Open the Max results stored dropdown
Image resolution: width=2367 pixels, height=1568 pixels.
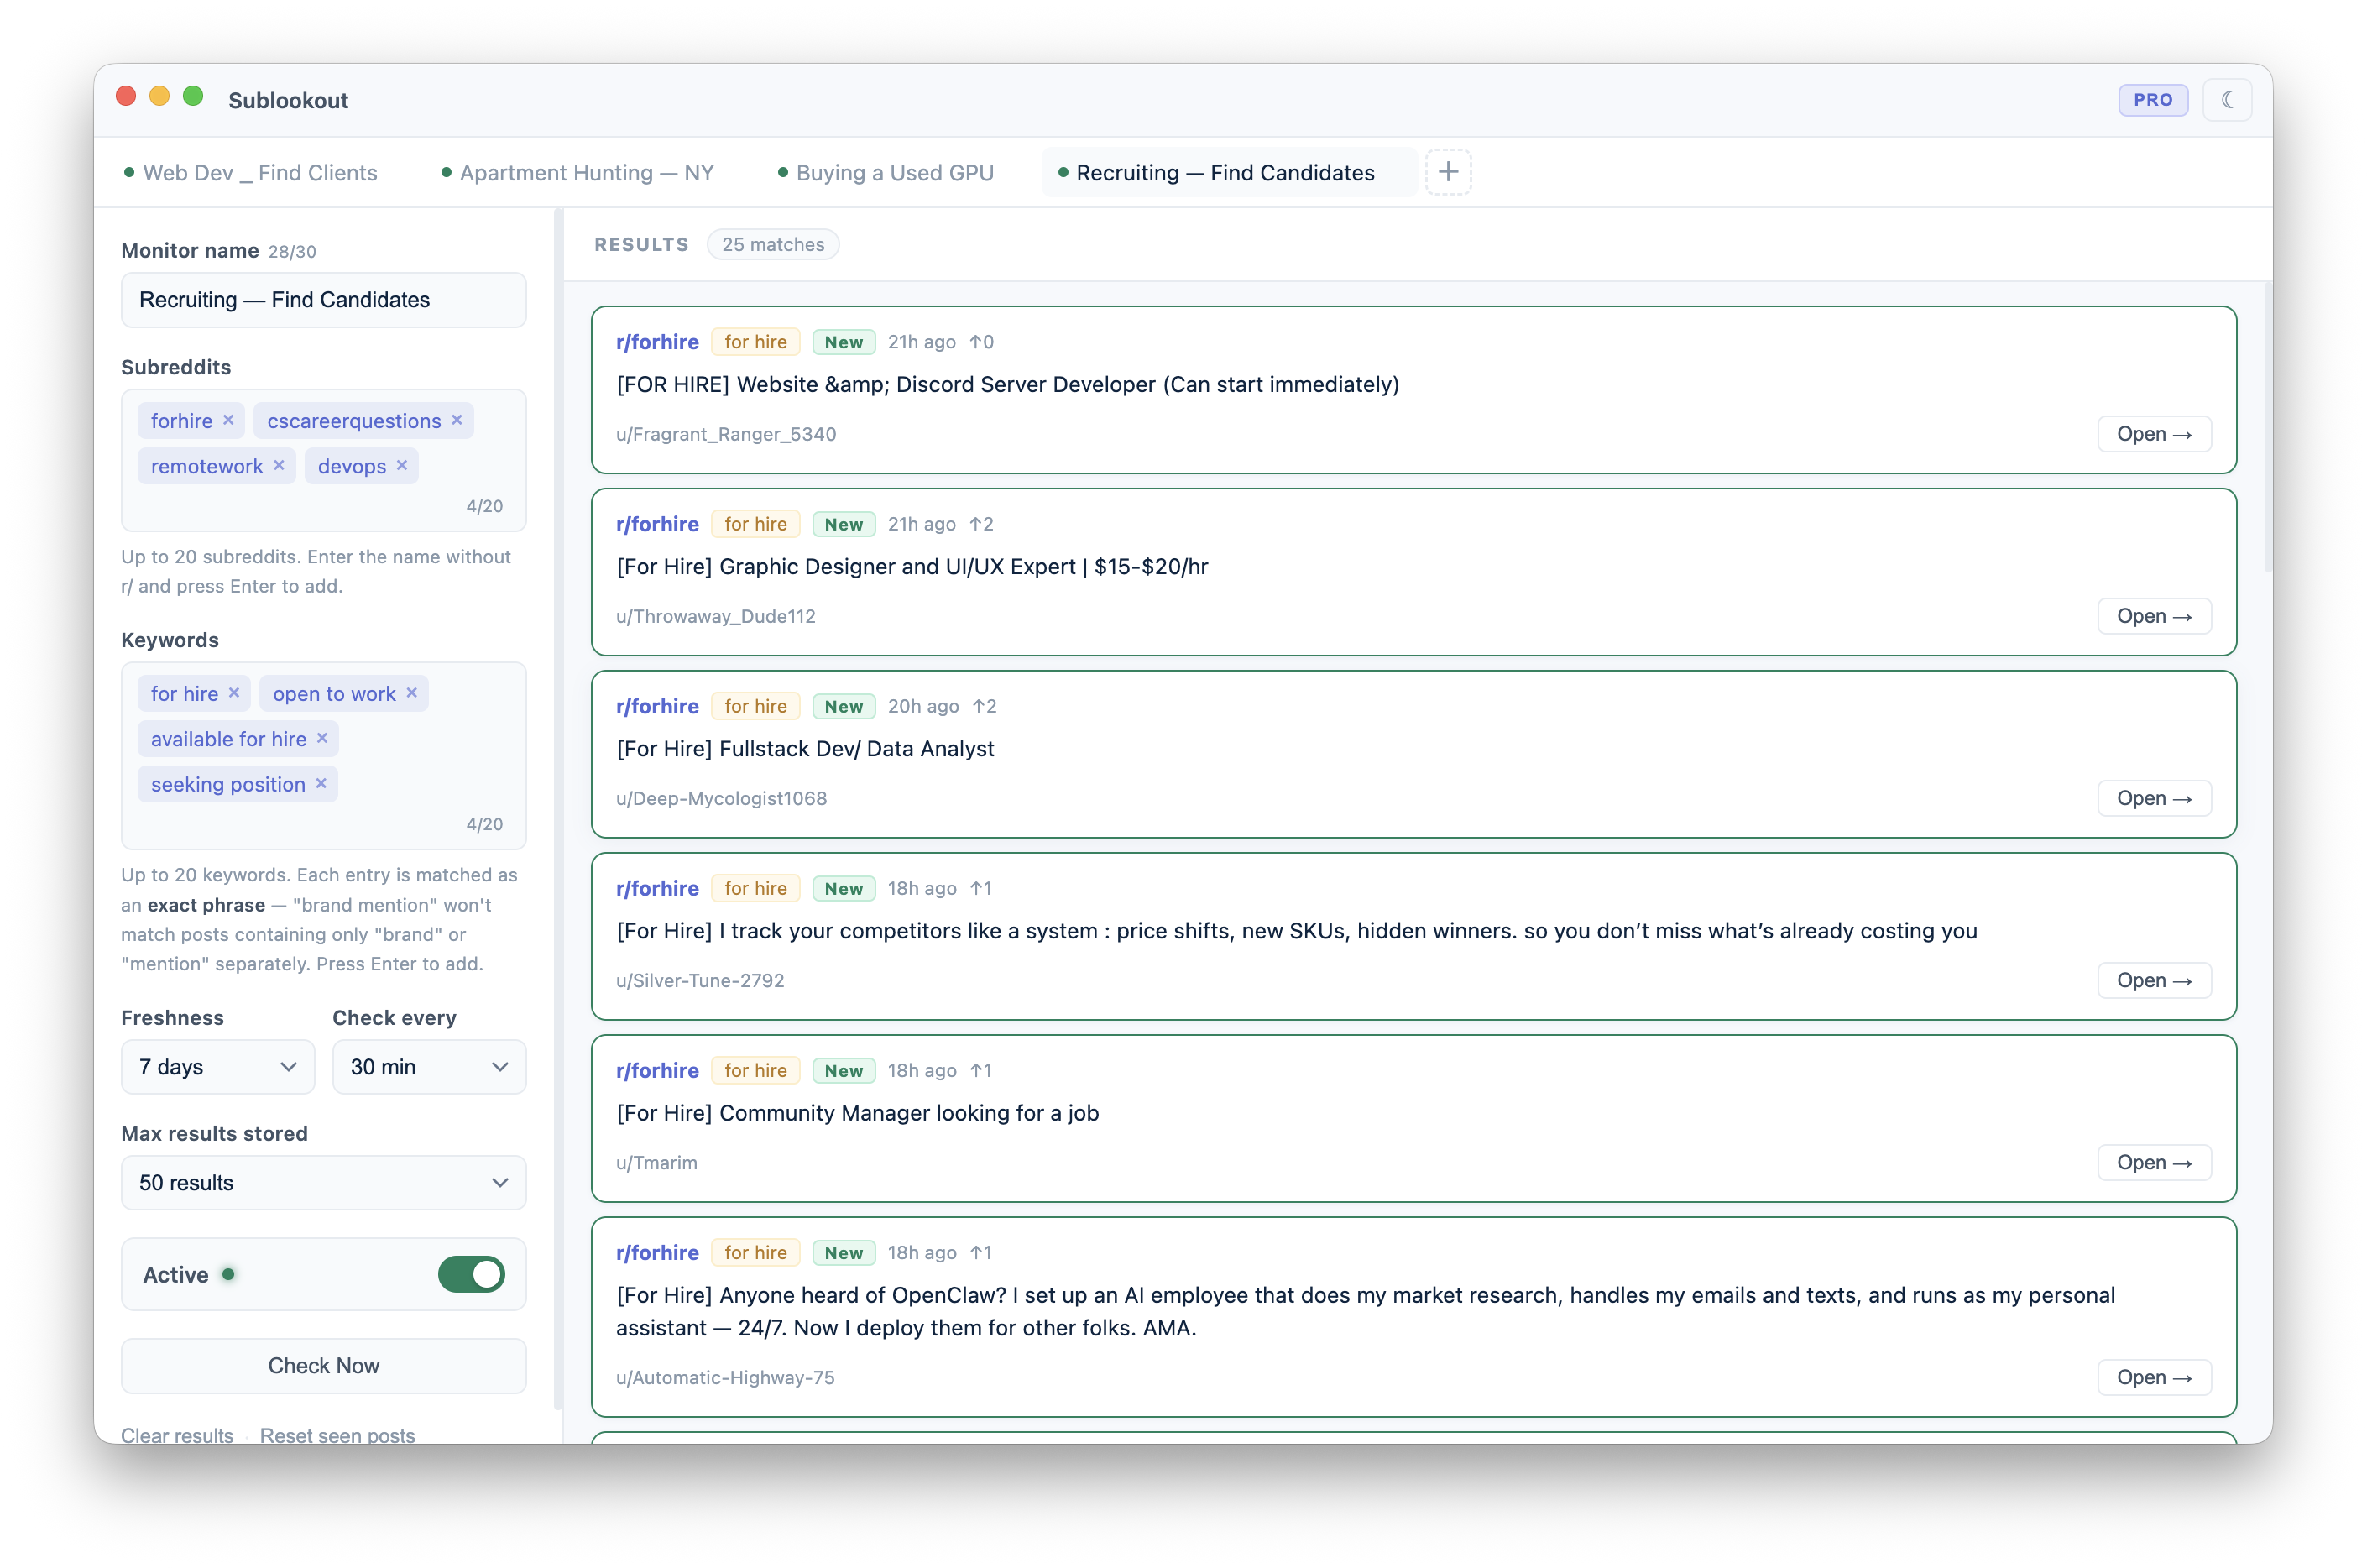pos(322,1182)
